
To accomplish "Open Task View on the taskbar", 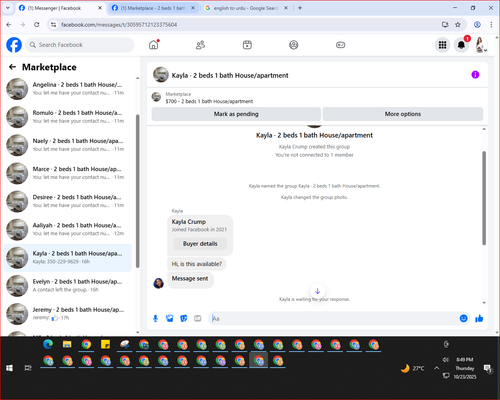I will (28, 368).
